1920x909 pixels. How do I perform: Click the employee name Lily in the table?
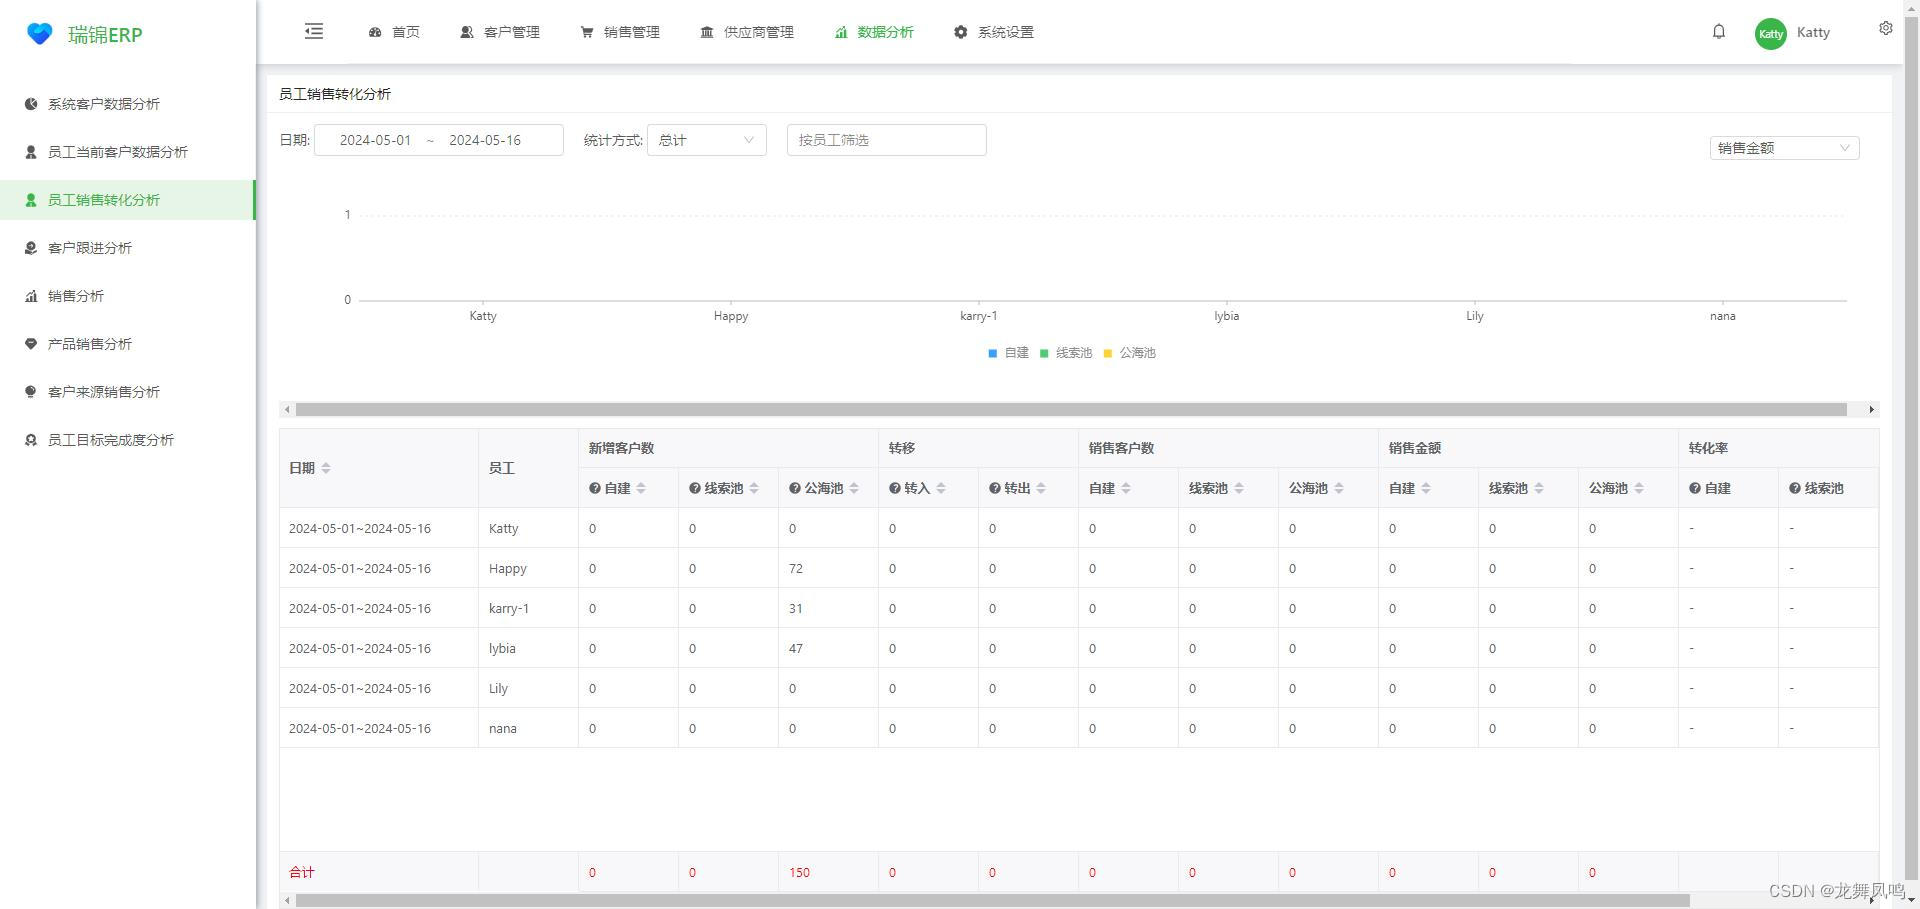tap(498, 688)
